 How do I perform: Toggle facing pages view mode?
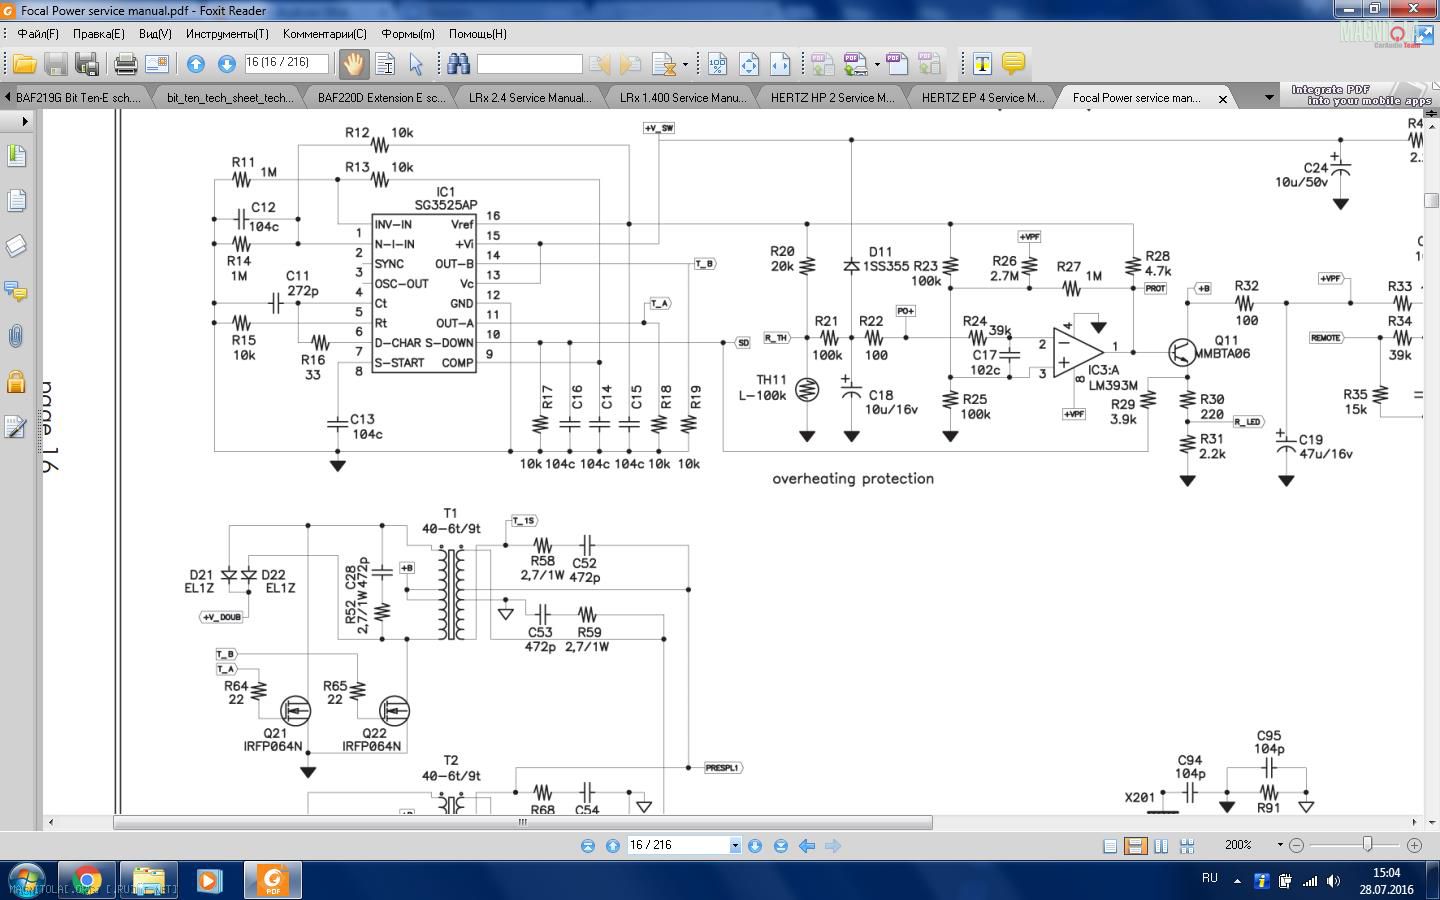point(1161,846)
